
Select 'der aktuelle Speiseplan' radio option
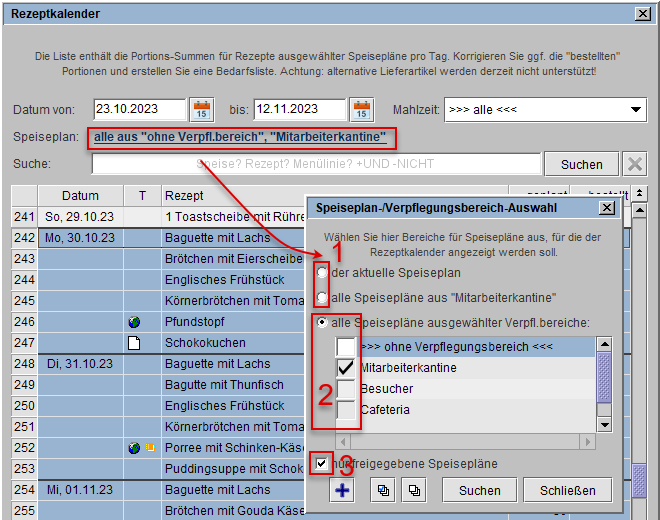(322, 273)
